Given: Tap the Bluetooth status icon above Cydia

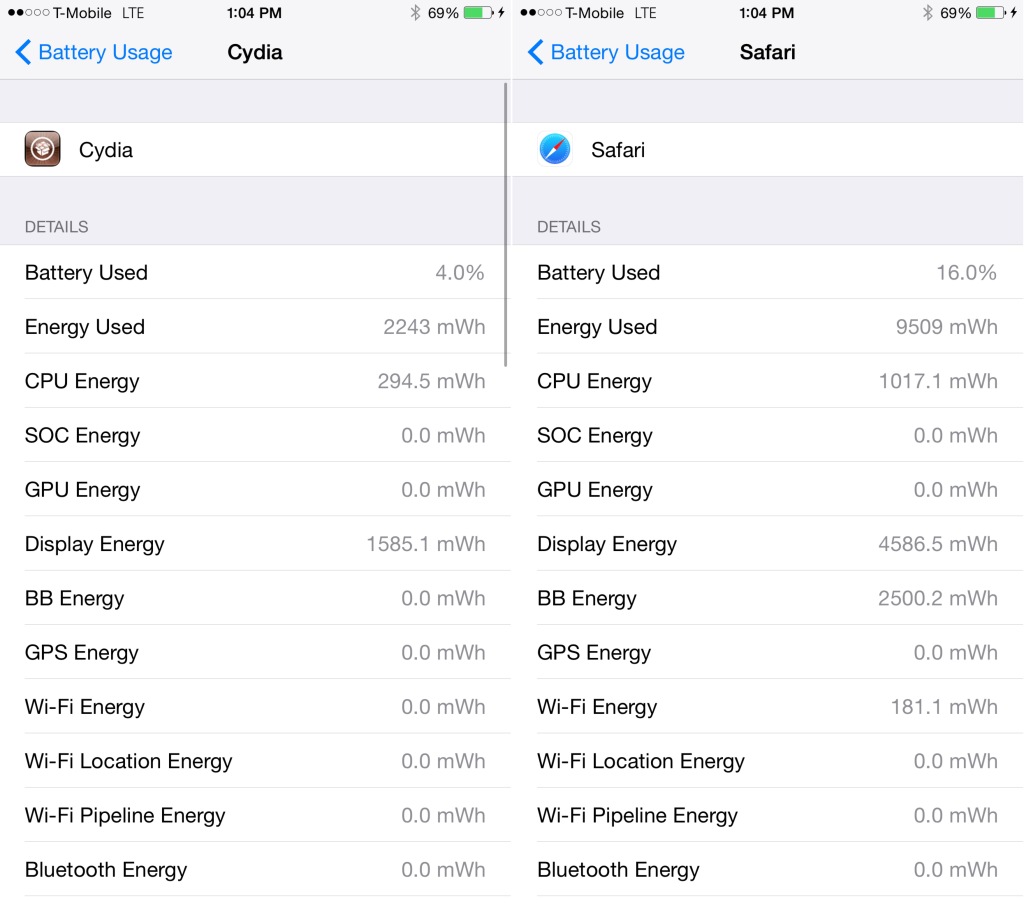Looking at the screenshot, I should pyautogui.click(x=415, y=13).
